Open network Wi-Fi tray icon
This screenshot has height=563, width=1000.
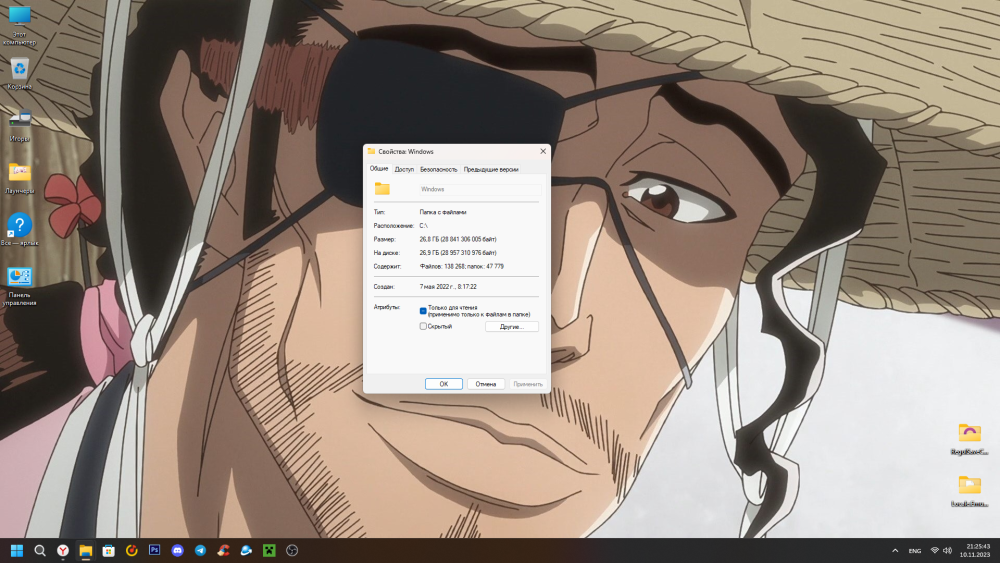click(x=934, y=550)
